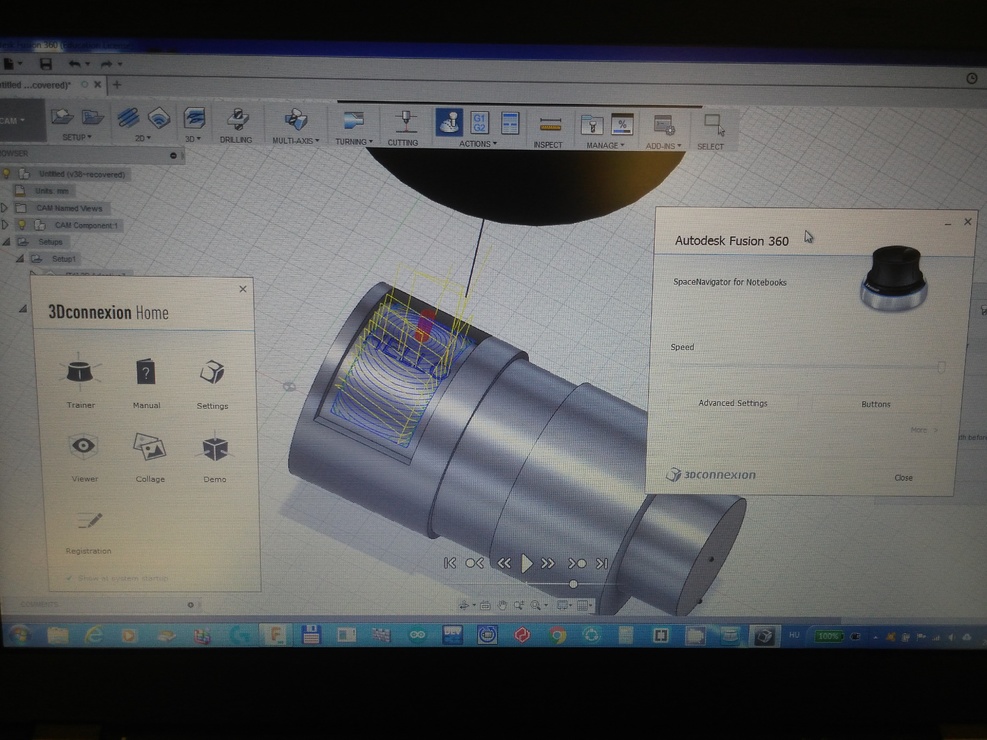Open the ADD-INS dropdown menu
Viewport: 987px width, 740px height.
coord(663,146)
